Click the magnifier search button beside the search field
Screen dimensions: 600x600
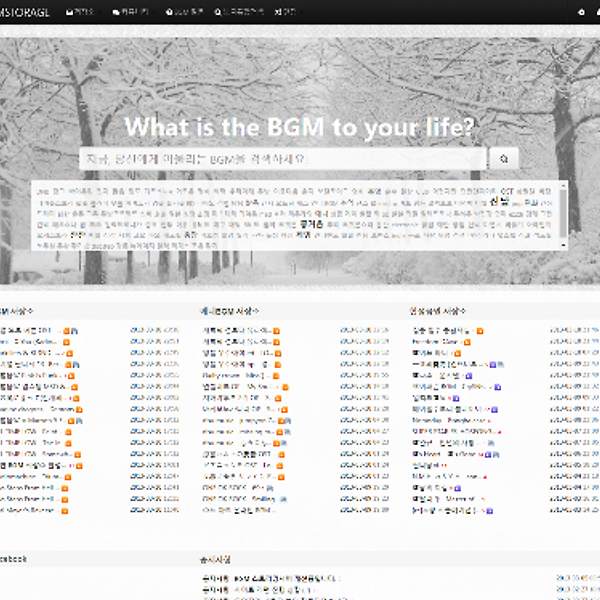503,159
